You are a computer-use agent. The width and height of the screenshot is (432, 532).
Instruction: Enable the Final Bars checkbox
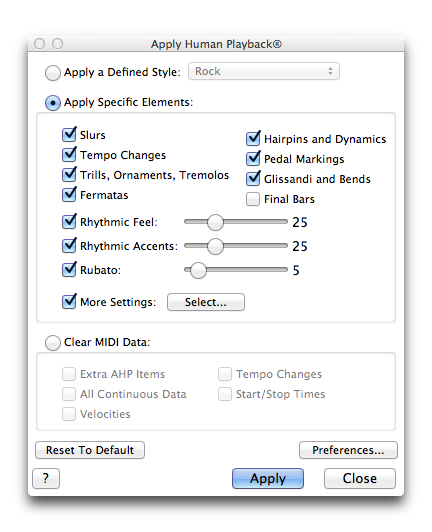[x=253, y=199]
